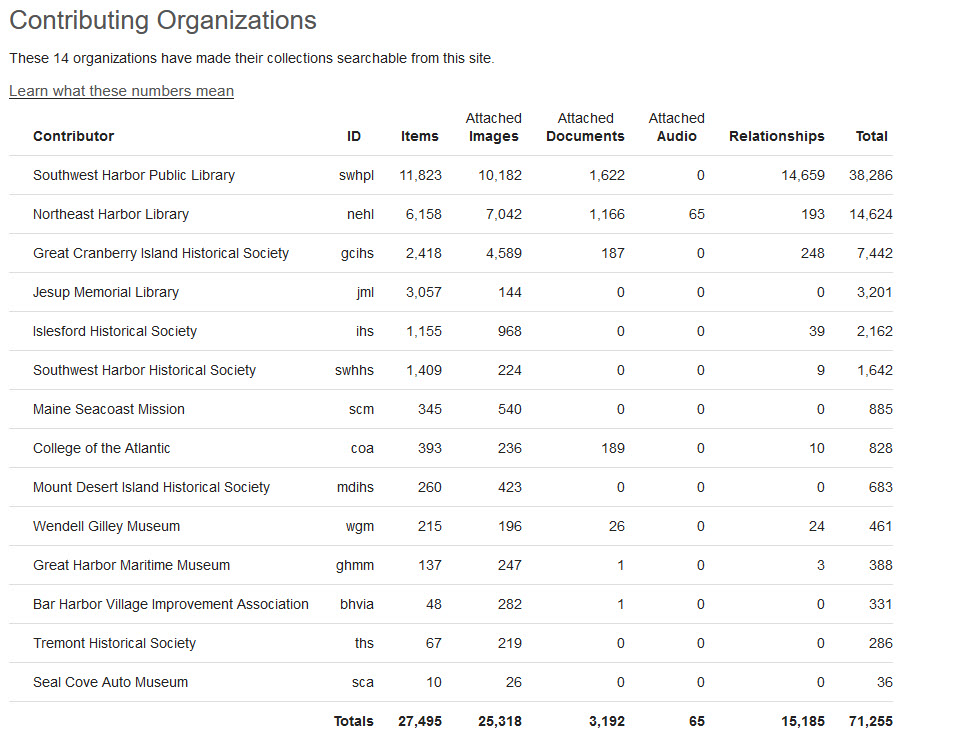Image resolution: width=964 pixels, height=738 pixels.
Task: Click the Contributor column header
Action: tap(74, 136)
